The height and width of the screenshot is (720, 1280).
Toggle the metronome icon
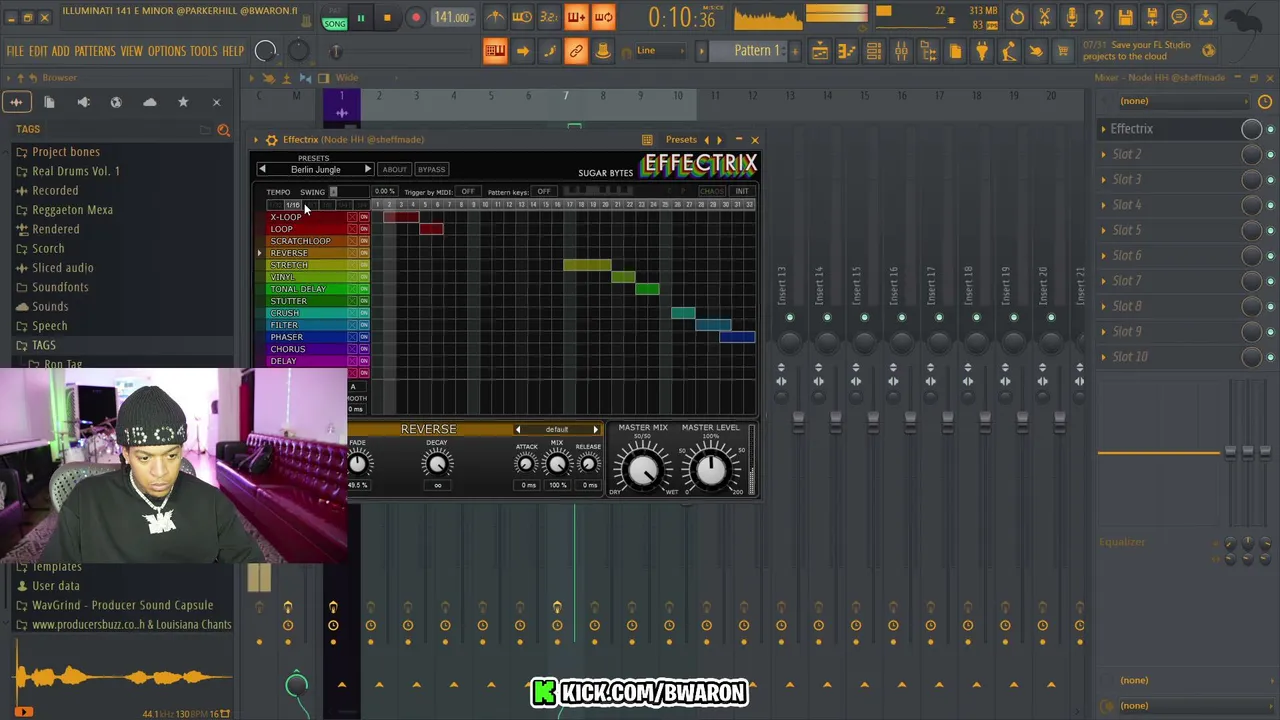pos(495,17)
